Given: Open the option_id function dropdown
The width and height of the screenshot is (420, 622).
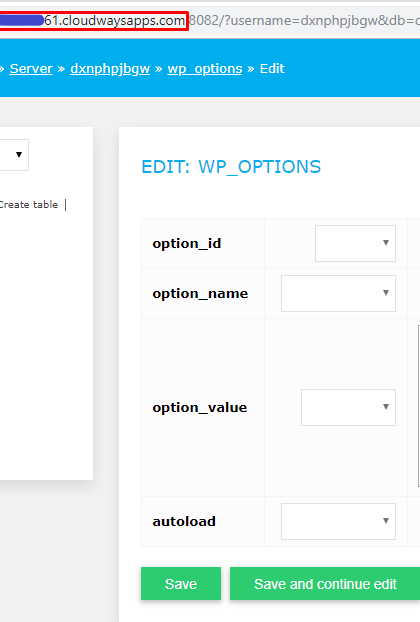Looking at the screenshot, I should (355, 244).
